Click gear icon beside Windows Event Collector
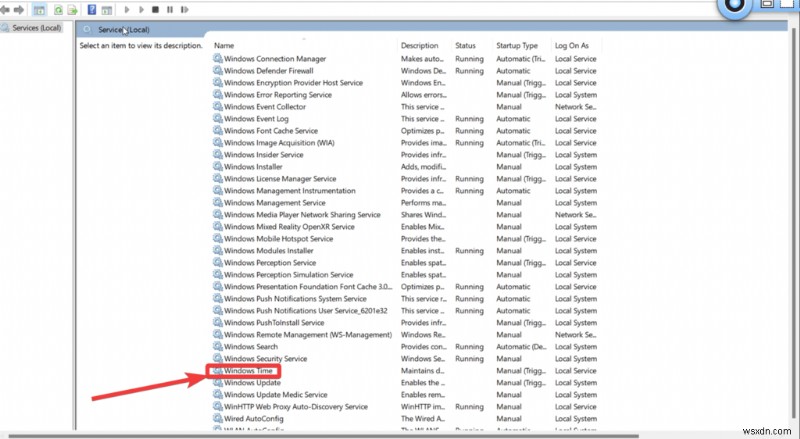Viewport: 800px width, 439px height. (x=218, y=107)
